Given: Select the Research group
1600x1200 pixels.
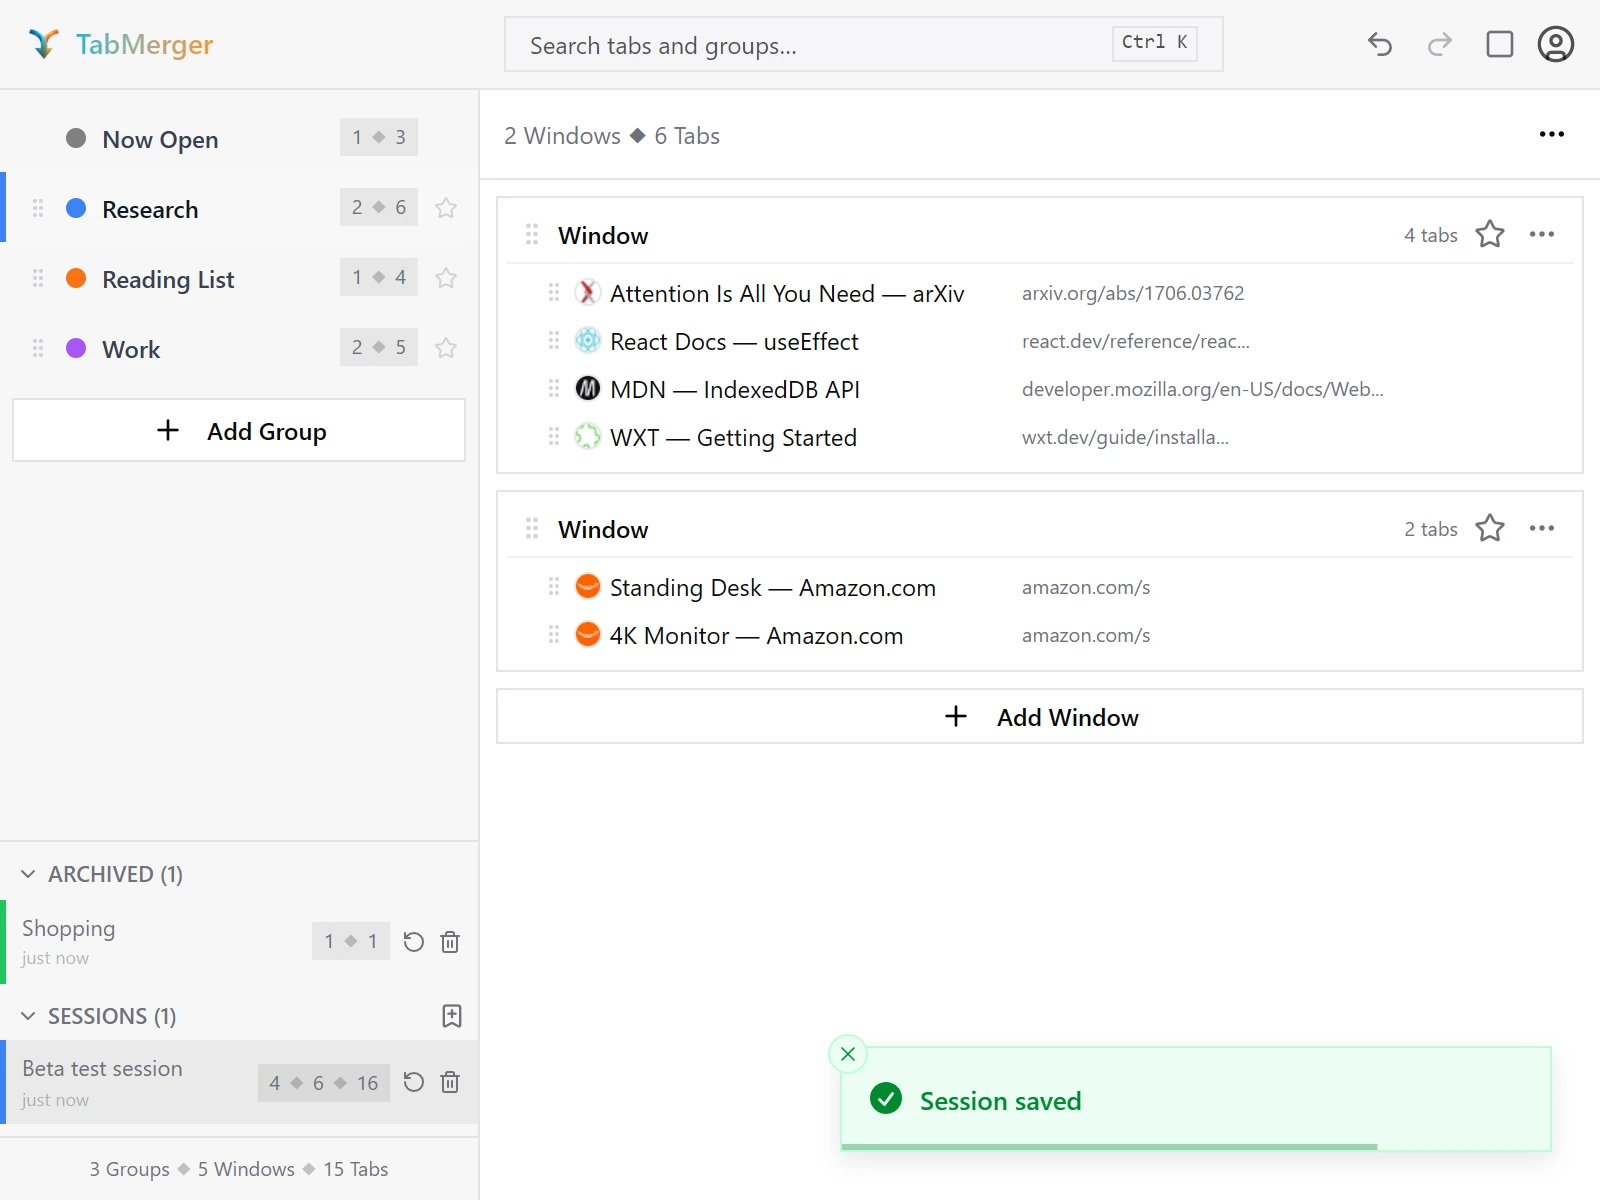Looking at the screenshot, I should click(x=240, y=208).
